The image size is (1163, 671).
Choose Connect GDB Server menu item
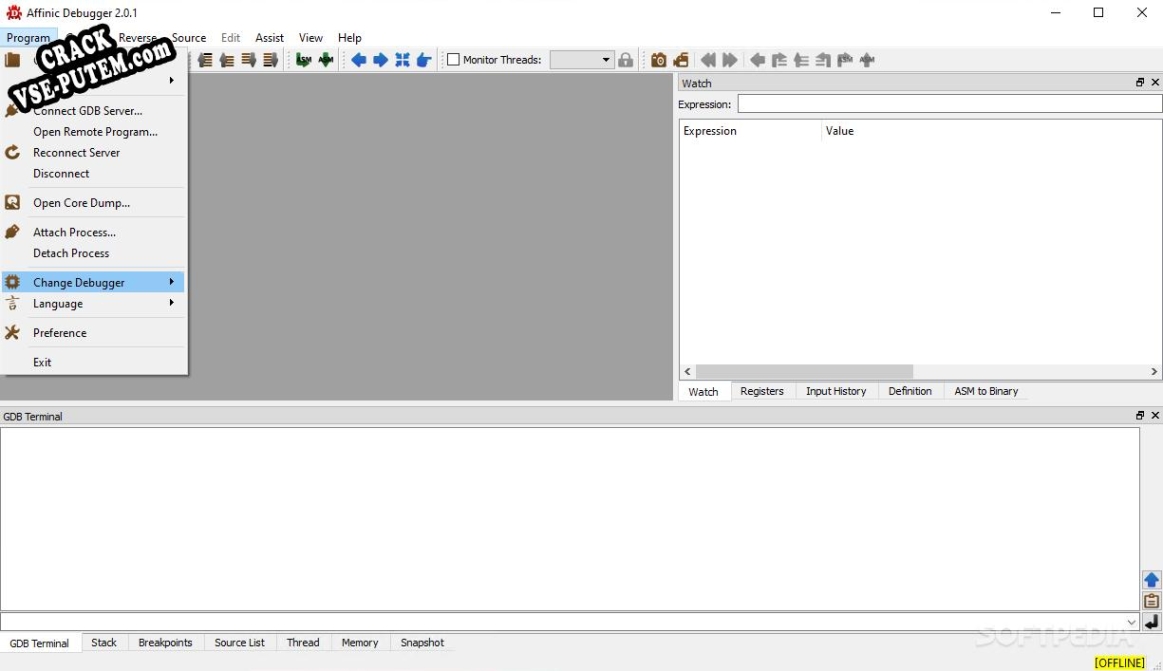tap(93, 110)
